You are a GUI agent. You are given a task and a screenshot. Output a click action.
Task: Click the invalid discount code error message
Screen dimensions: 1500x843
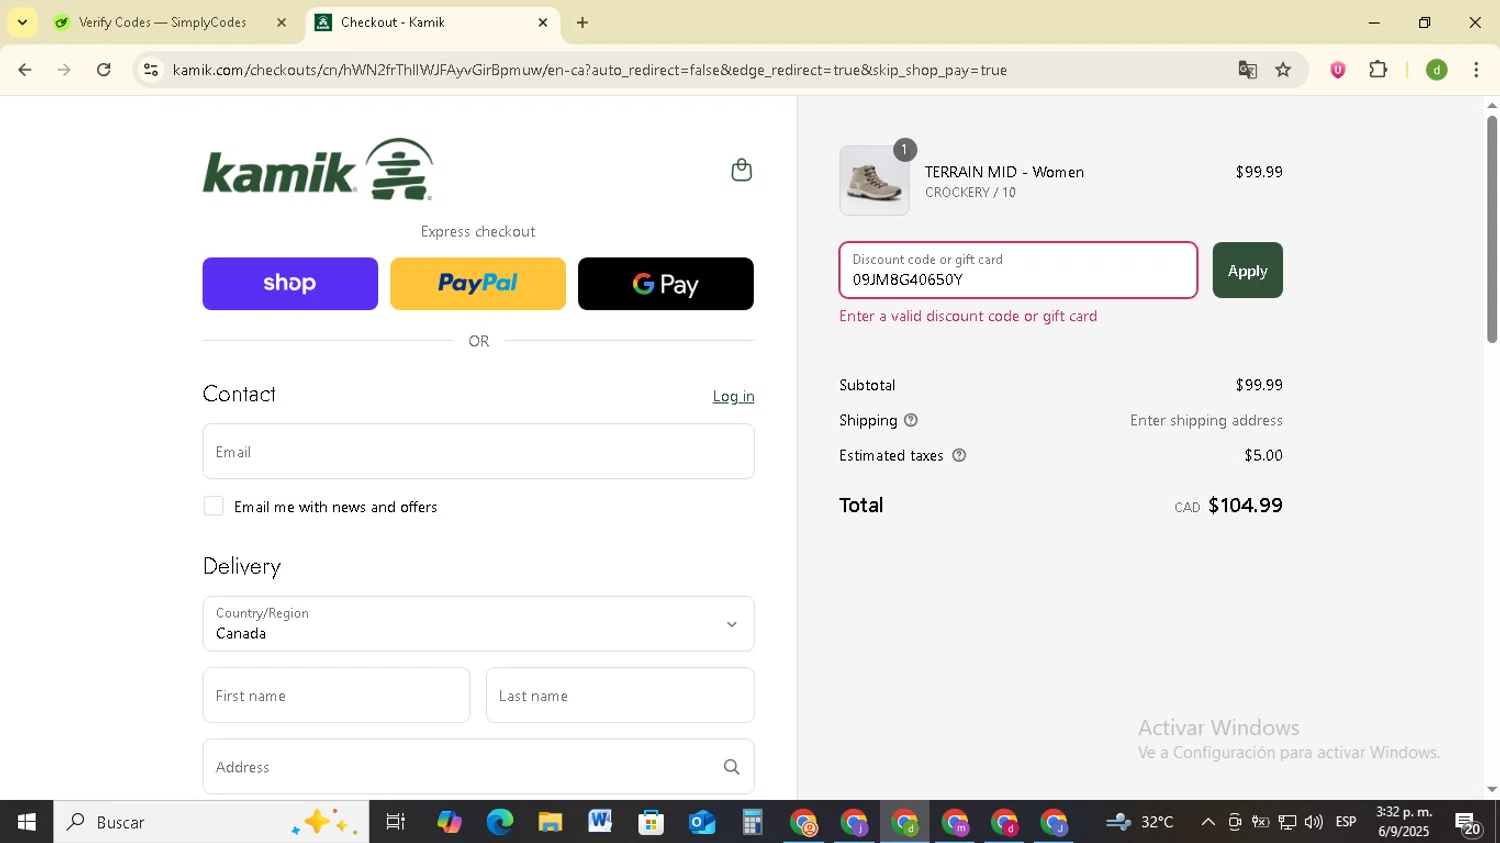(968, 316)
